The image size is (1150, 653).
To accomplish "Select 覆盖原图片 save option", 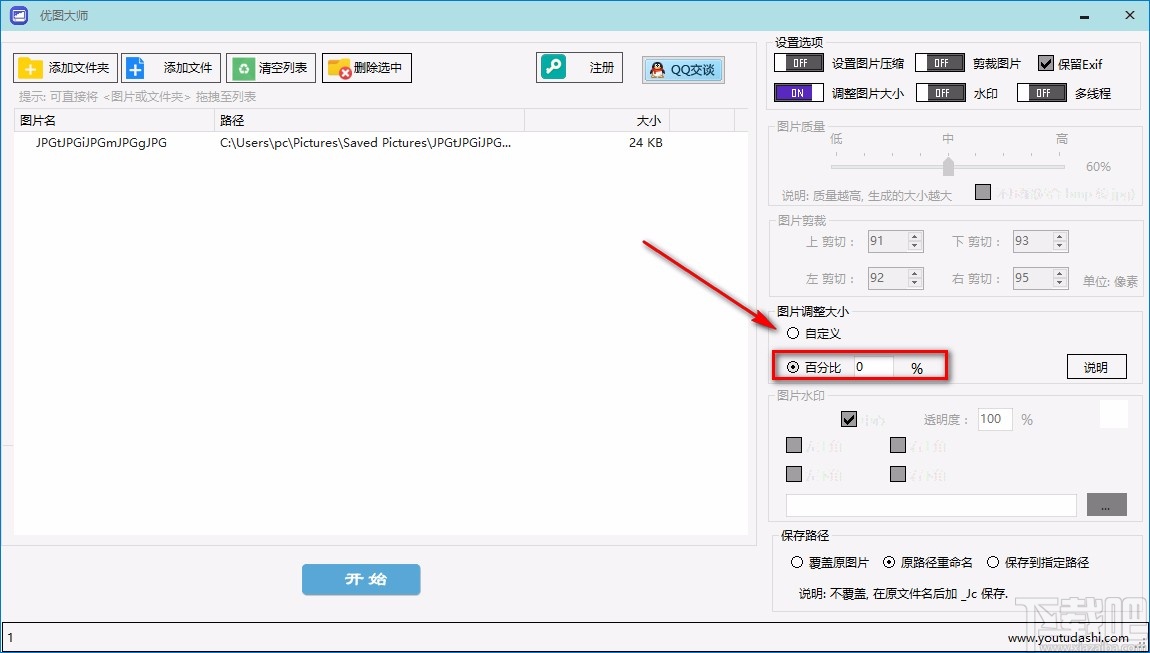I will point(796,563).
